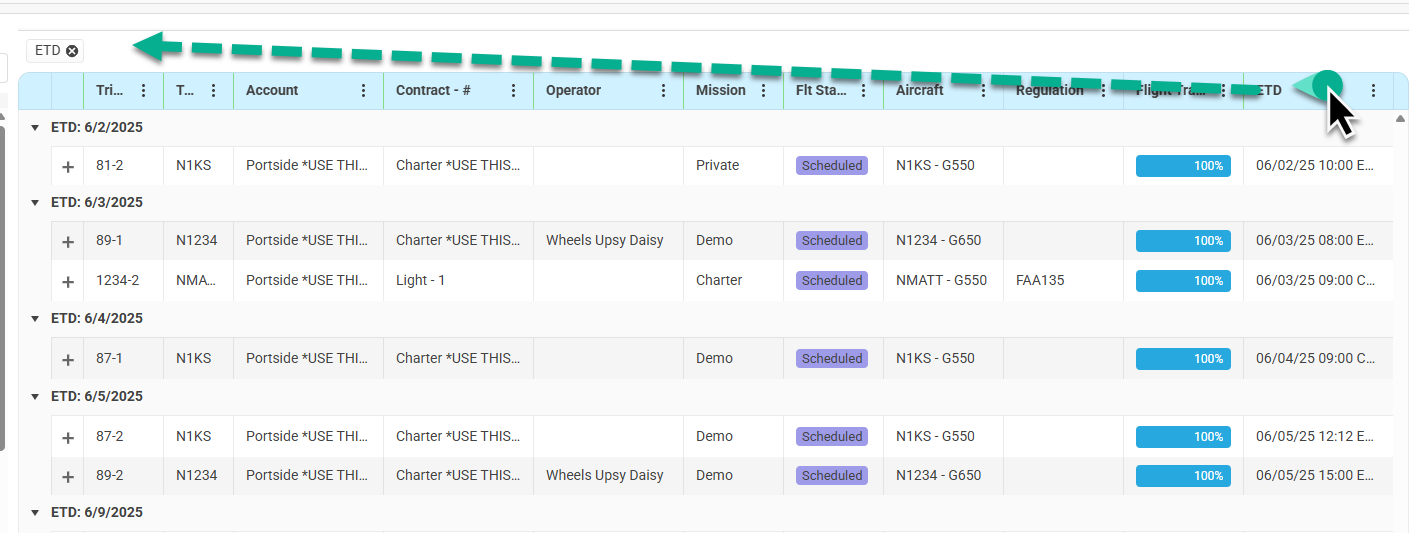Screen dimensions: 1409x533
Task: Collapse the ETD: 6/2/2025 group
Action: coord(35,128)
